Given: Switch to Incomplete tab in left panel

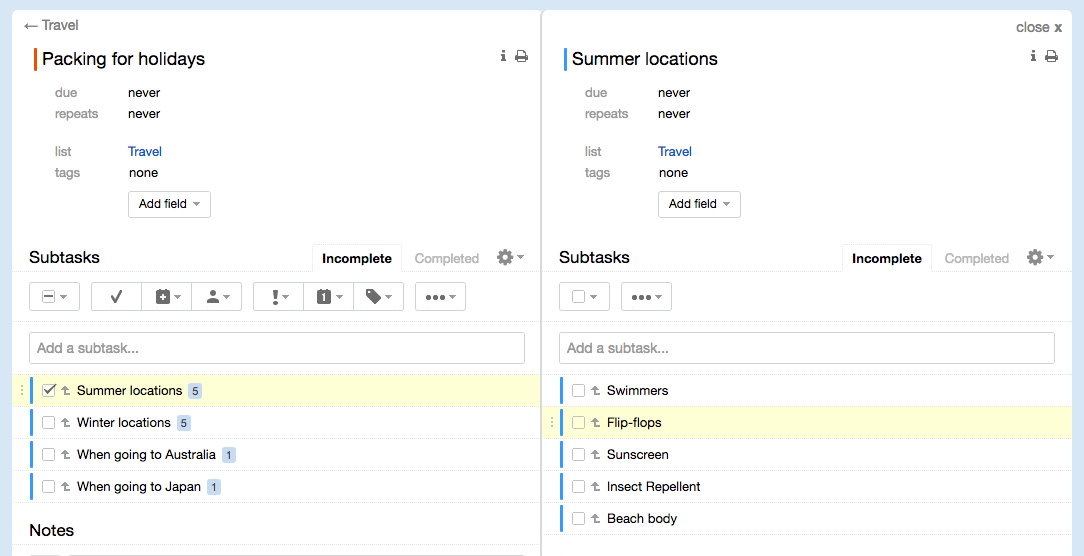Looking at the screenshot, I should (357, 259).
